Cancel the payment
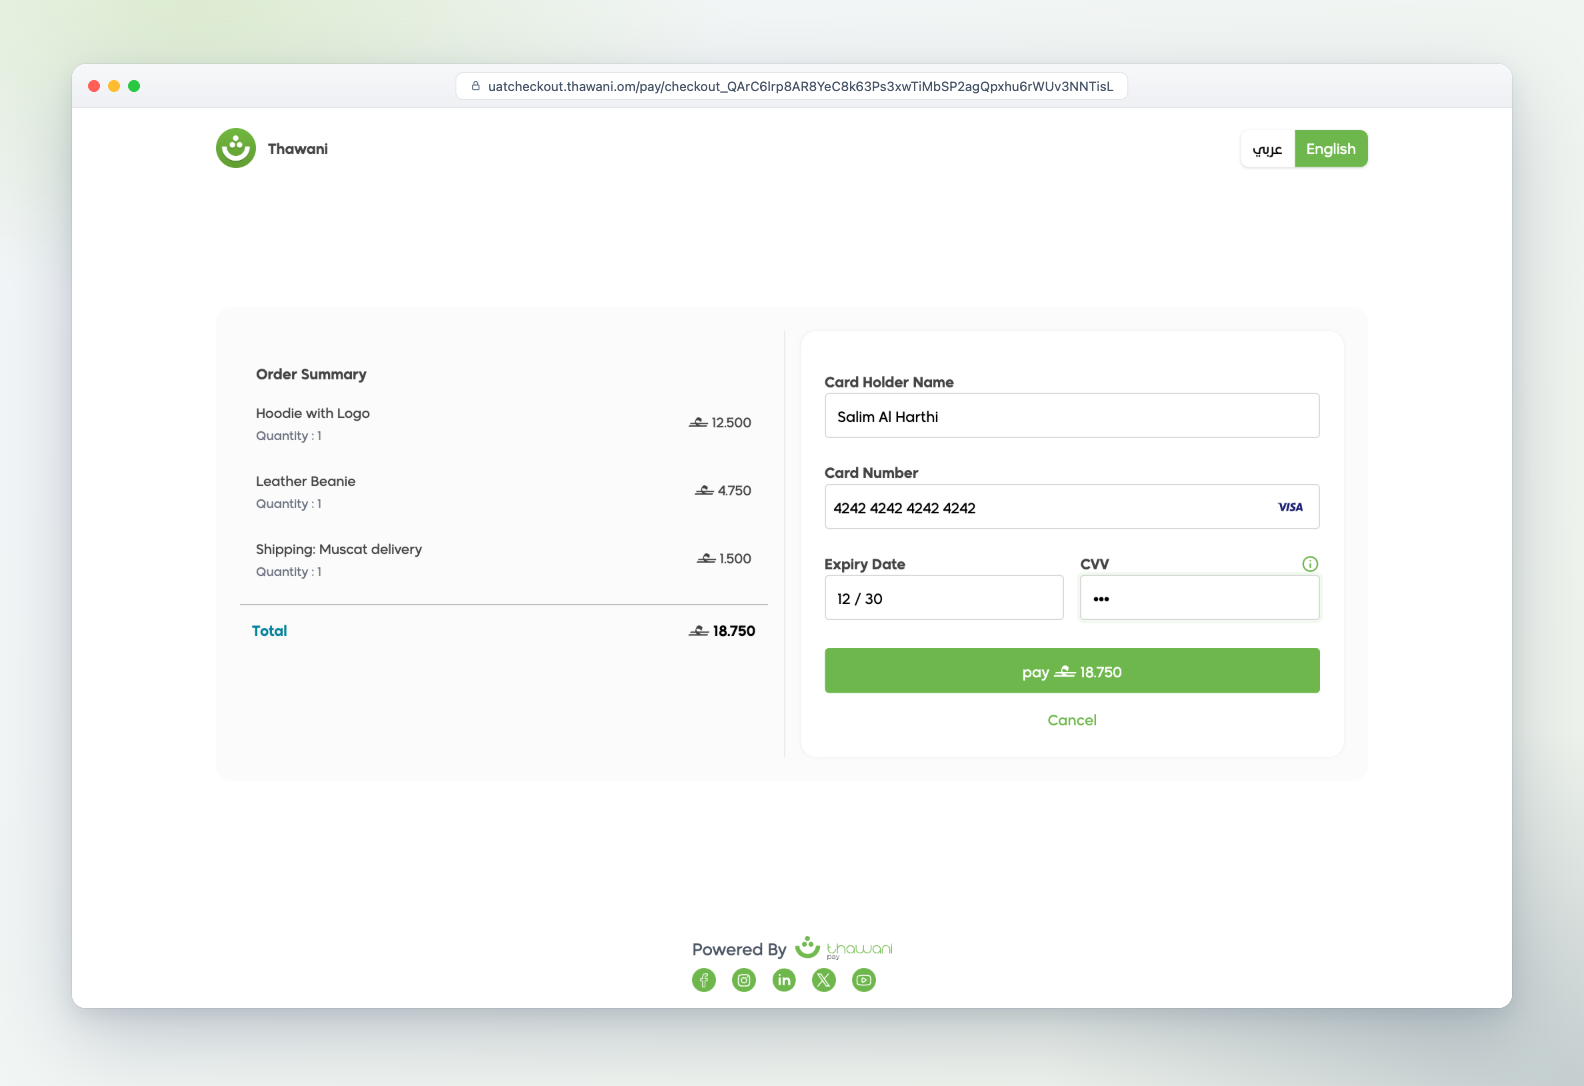The image size is (1584, 1086). point(1072,720)
